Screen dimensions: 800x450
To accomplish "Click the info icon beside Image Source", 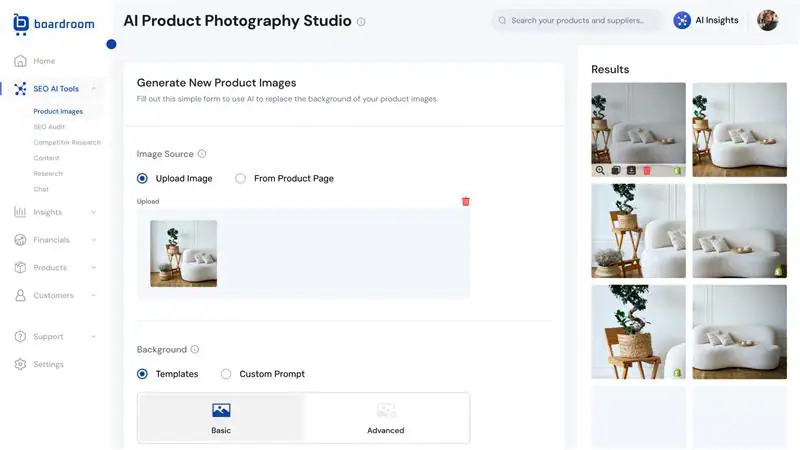I will 202,154.
